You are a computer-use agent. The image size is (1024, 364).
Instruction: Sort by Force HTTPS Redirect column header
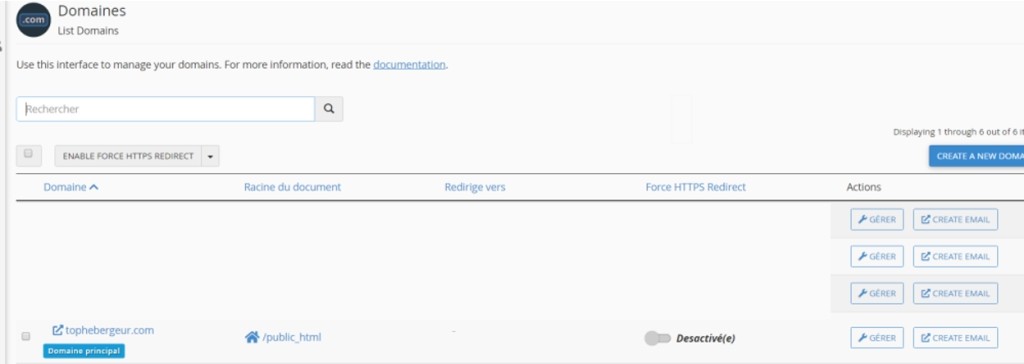coord(696,187)
